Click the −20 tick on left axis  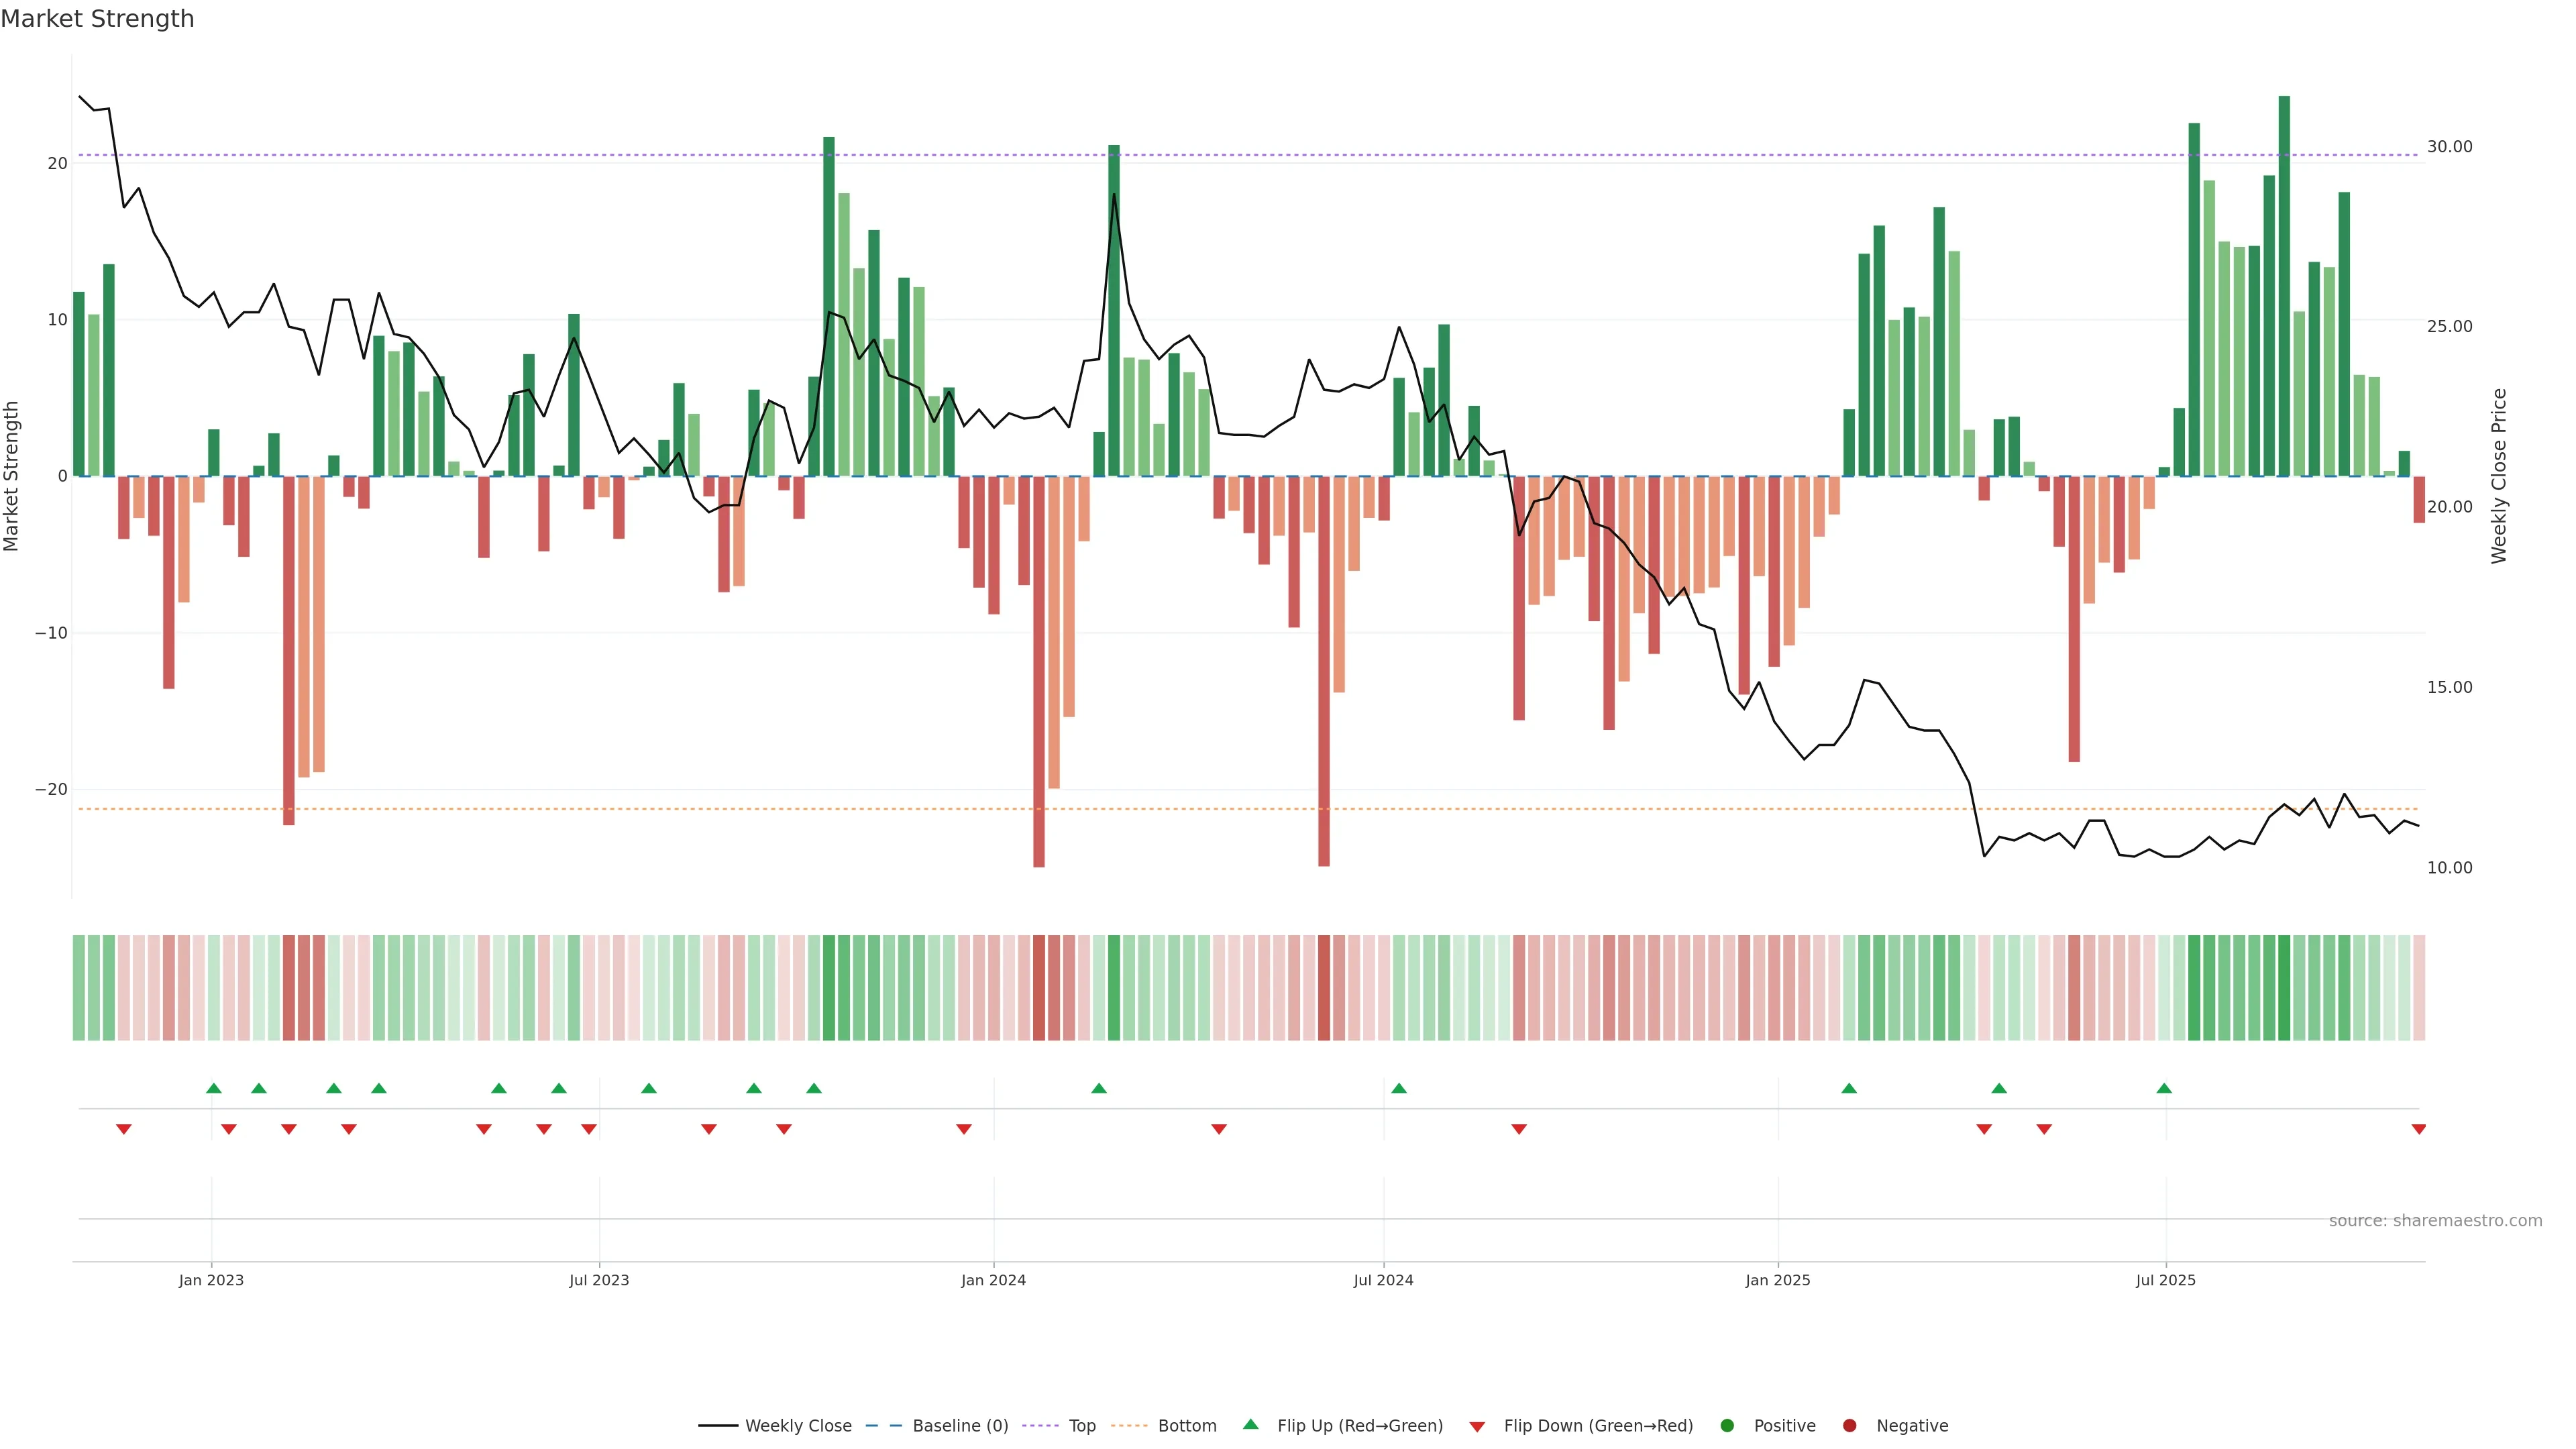pos(51,790)
